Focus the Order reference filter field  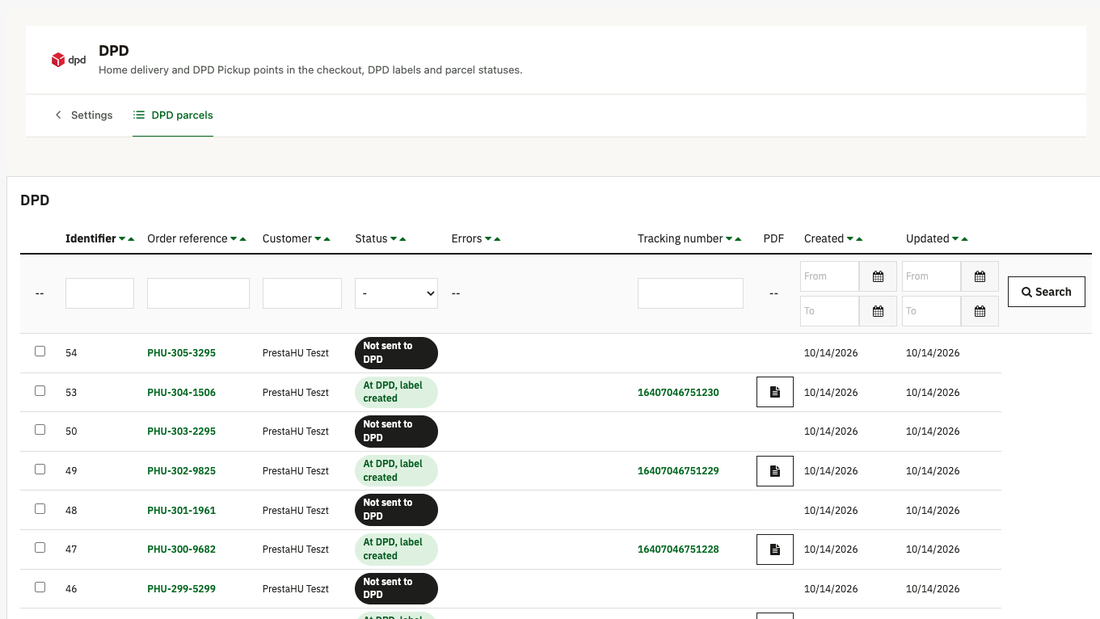click(x=198, y=293)
